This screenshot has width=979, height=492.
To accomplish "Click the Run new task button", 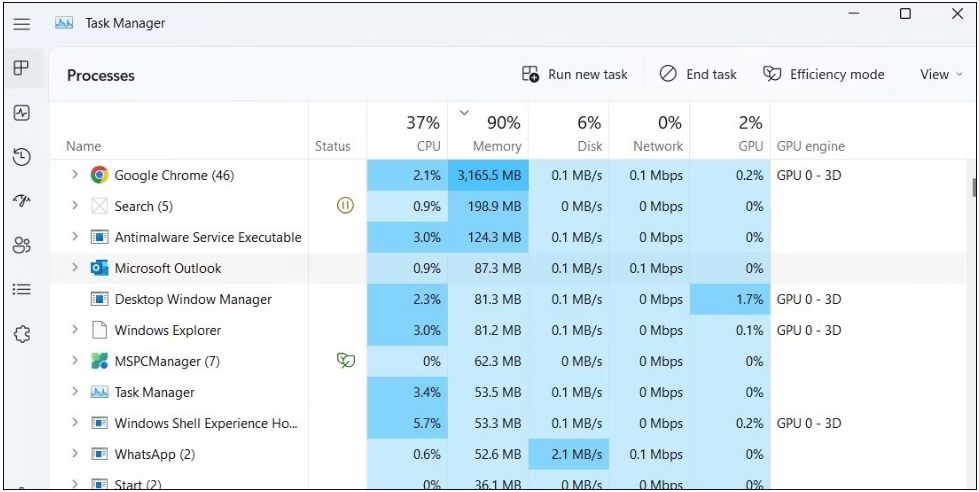I will (x=574, y=75).
